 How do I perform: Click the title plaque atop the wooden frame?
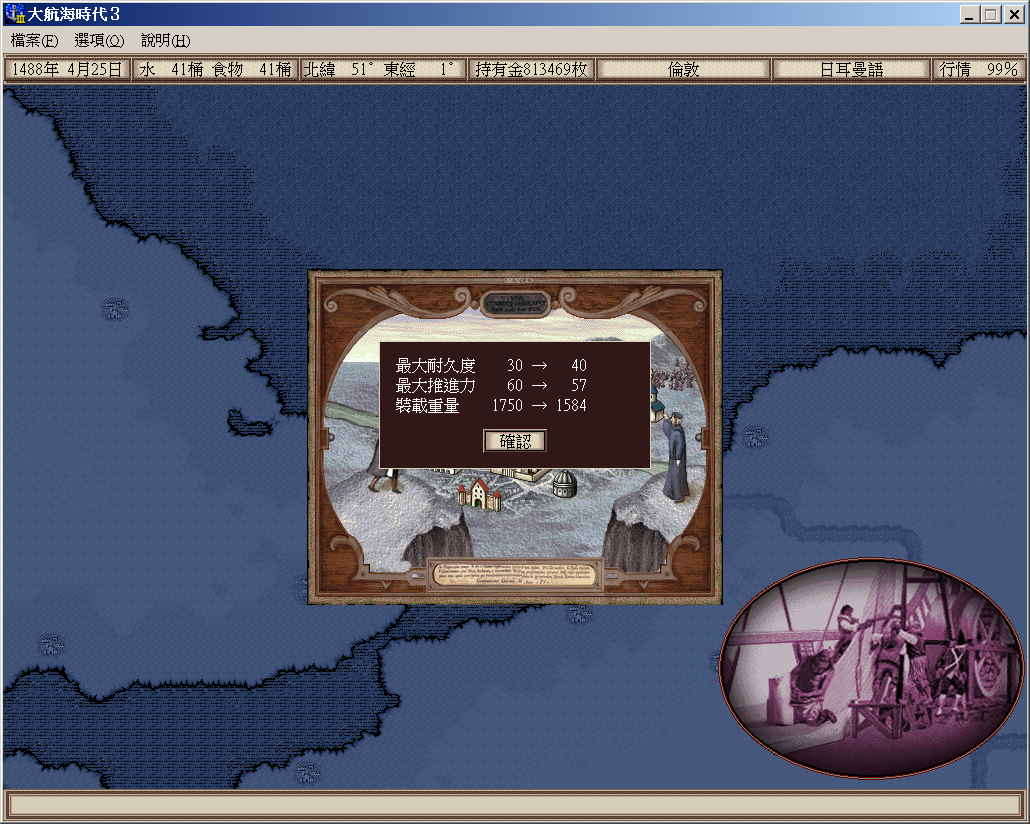[514, 302]
